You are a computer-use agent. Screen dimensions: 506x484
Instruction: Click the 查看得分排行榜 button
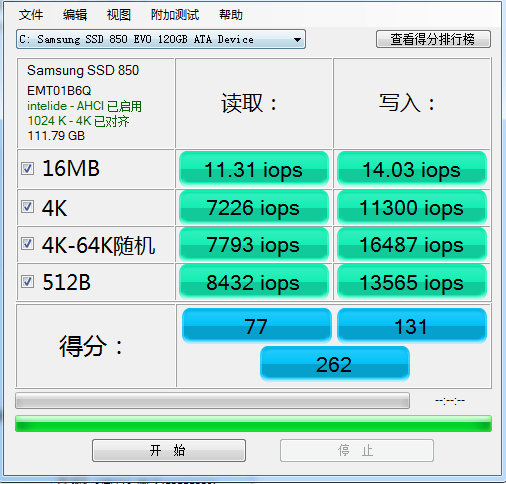click(433, 39)
